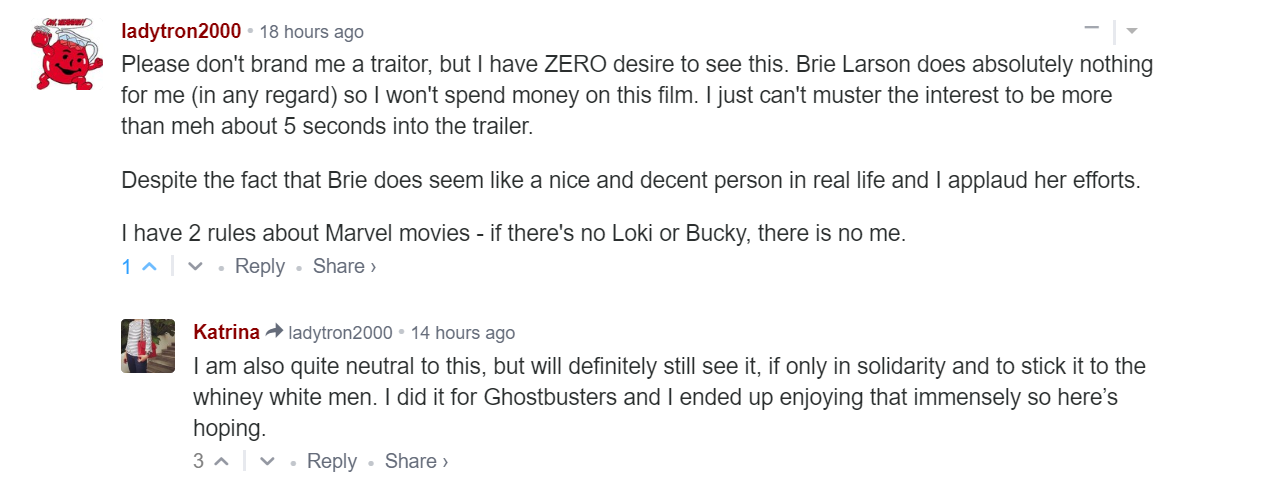Open ladytron2000's username profile link
Viewport: 1268px width, 491px height.
point(181,31)
